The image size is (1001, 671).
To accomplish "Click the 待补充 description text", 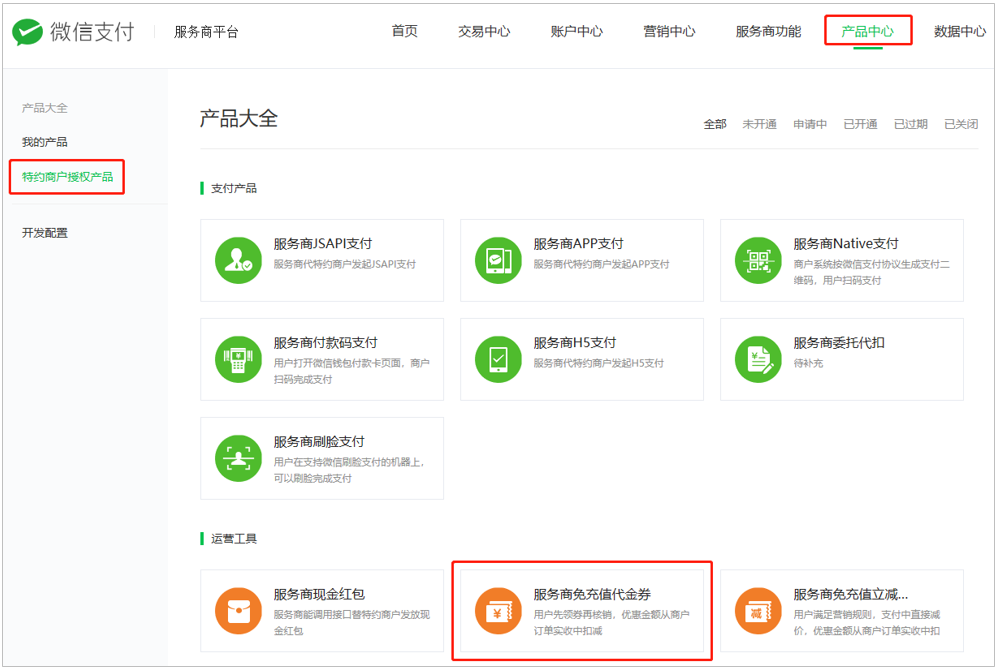I will 808,363.
